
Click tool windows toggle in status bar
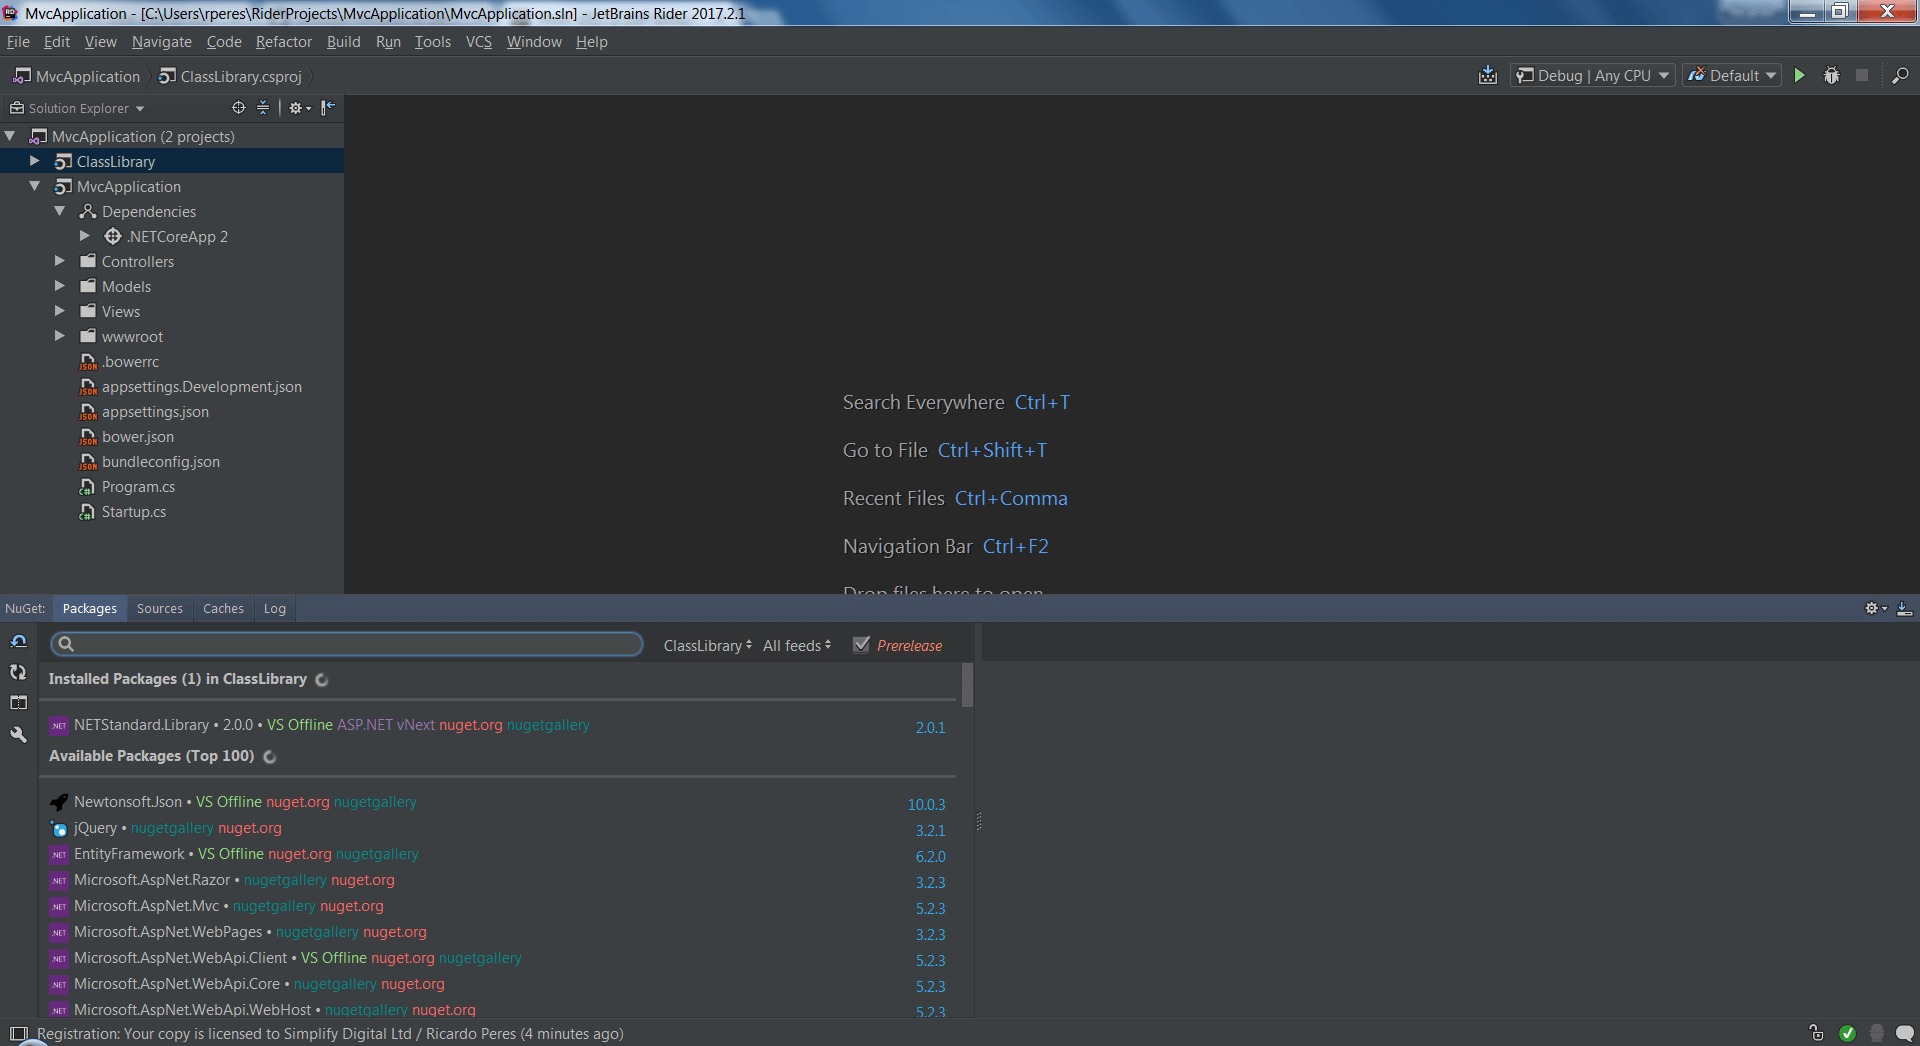coord(18,1034)
